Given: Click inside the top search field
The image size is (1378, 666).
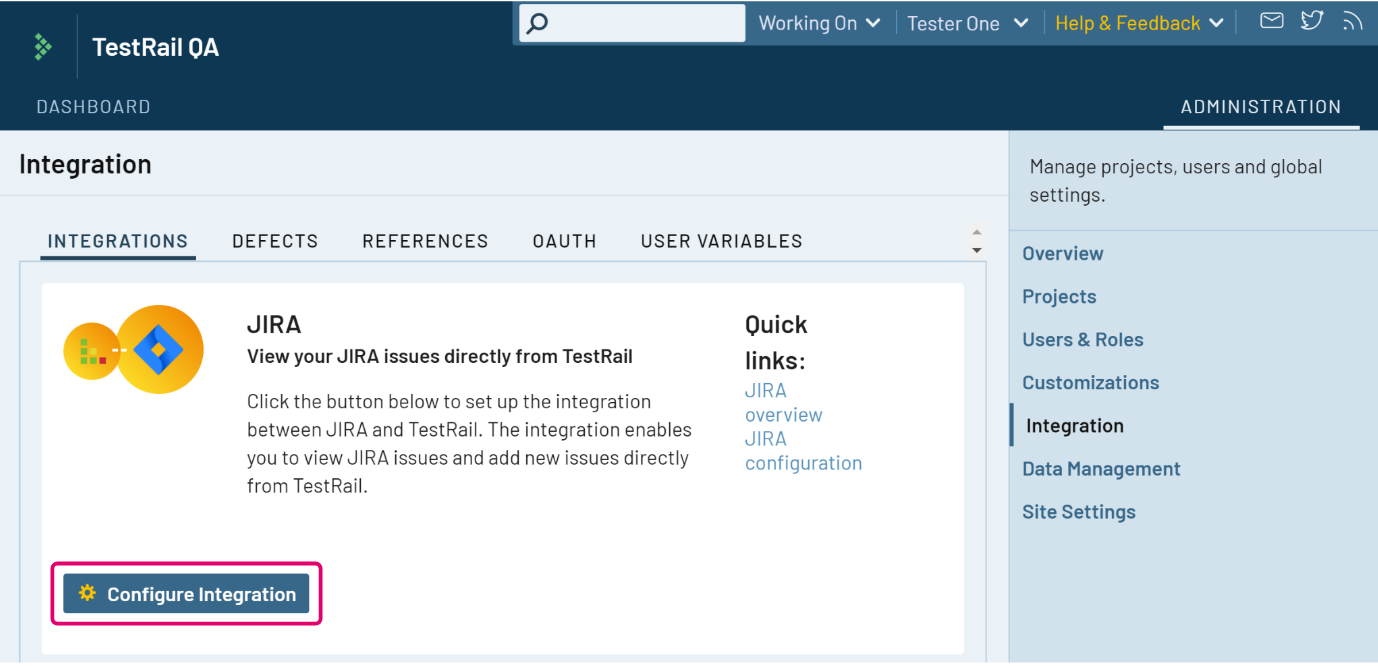Looking at the screenshot, I should tap(640, 23).
